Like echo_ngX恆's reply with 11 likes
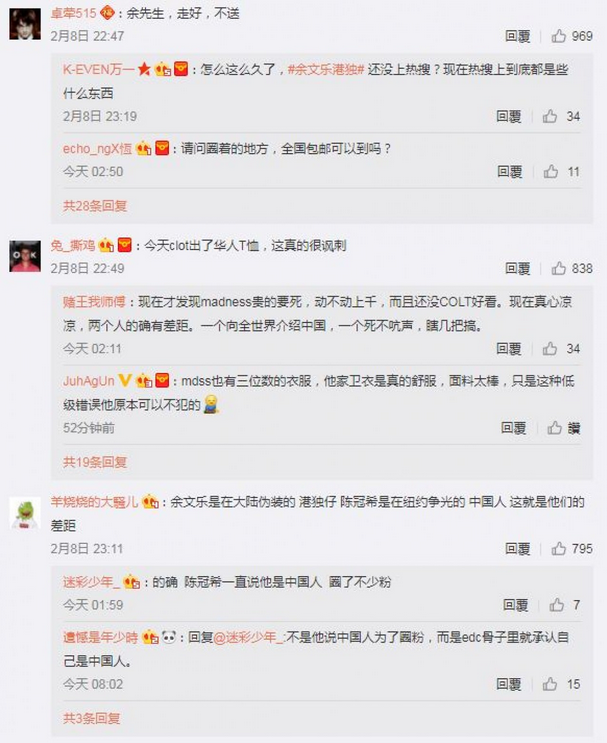This screenshot has height=743, width=607. pos(551,172)
